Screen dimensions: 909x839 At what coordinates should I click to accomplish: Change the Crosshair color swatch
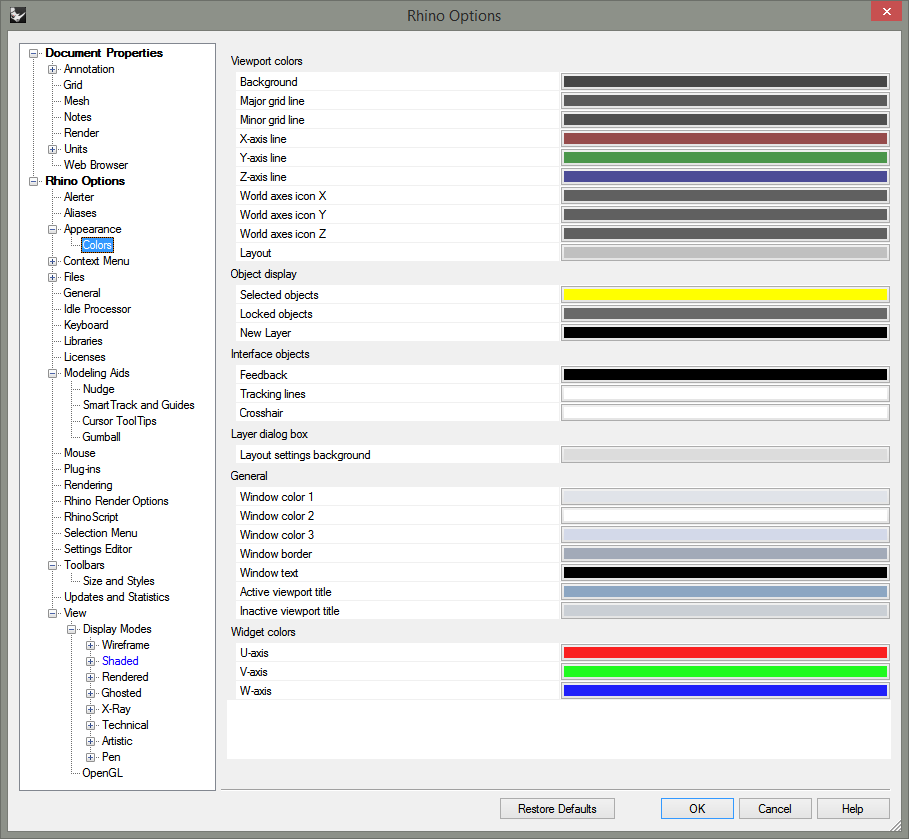pos(725,413)
